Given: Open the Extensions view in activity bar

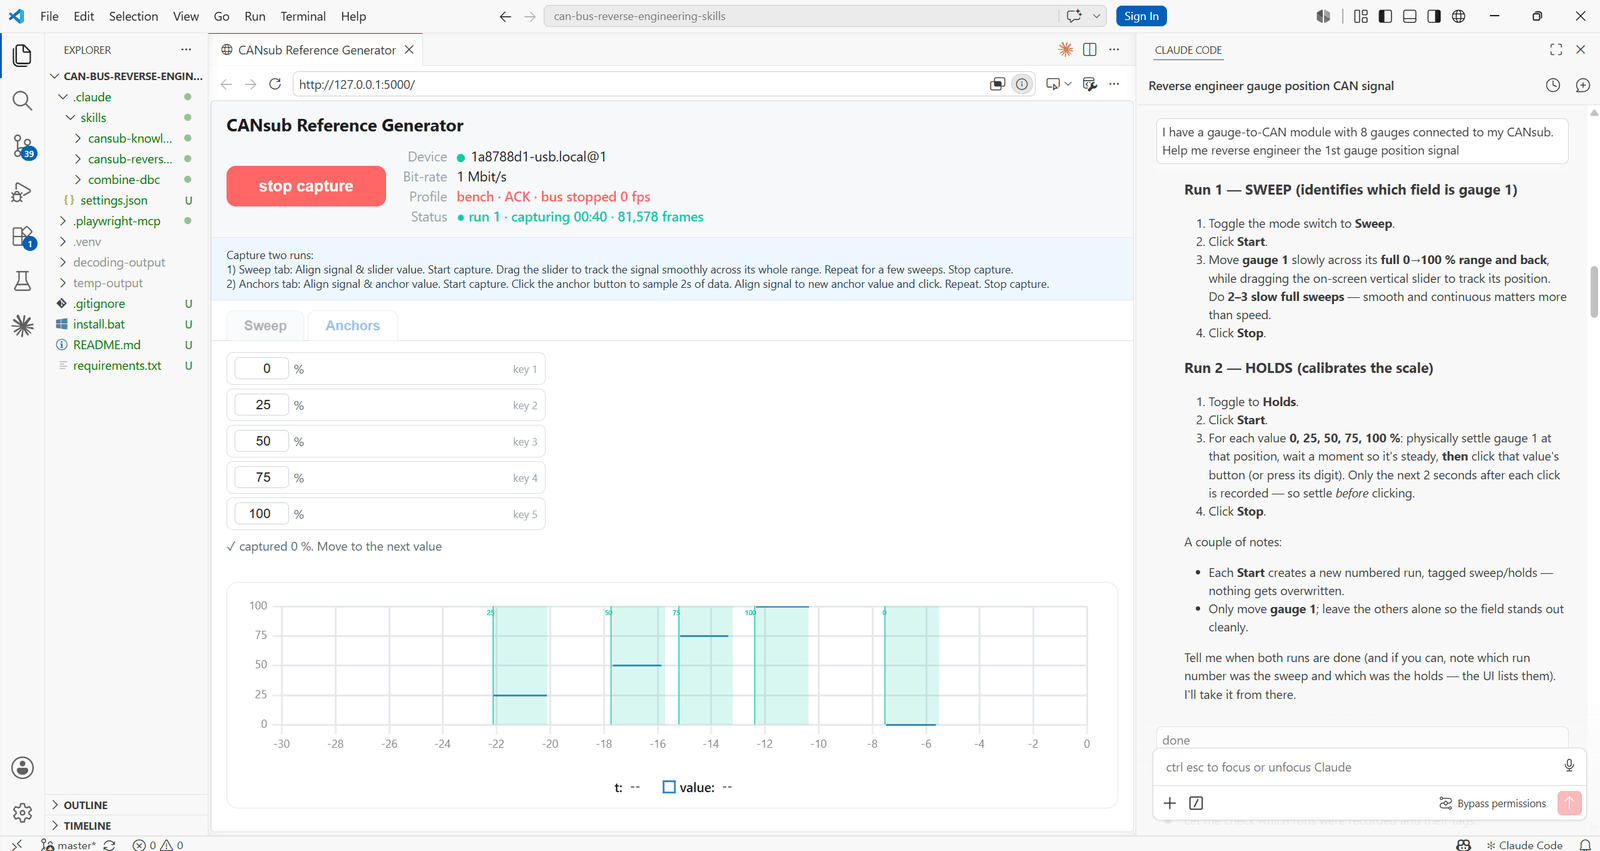Looking at the screenshot, I should click(x=22, y=238).
